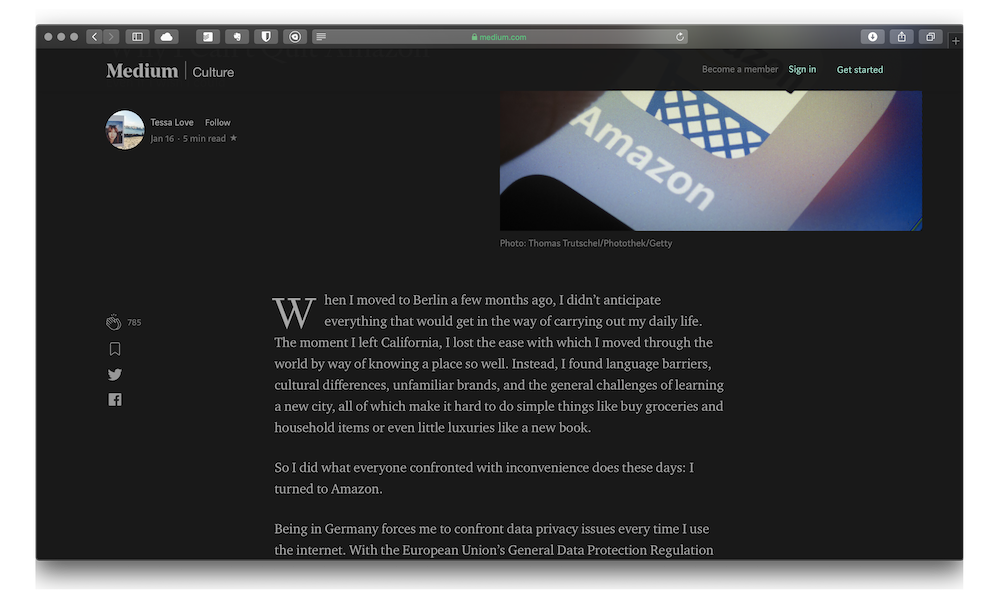Click the Get started button
Screen dimensions: 1000x608
tap(860, 70)
